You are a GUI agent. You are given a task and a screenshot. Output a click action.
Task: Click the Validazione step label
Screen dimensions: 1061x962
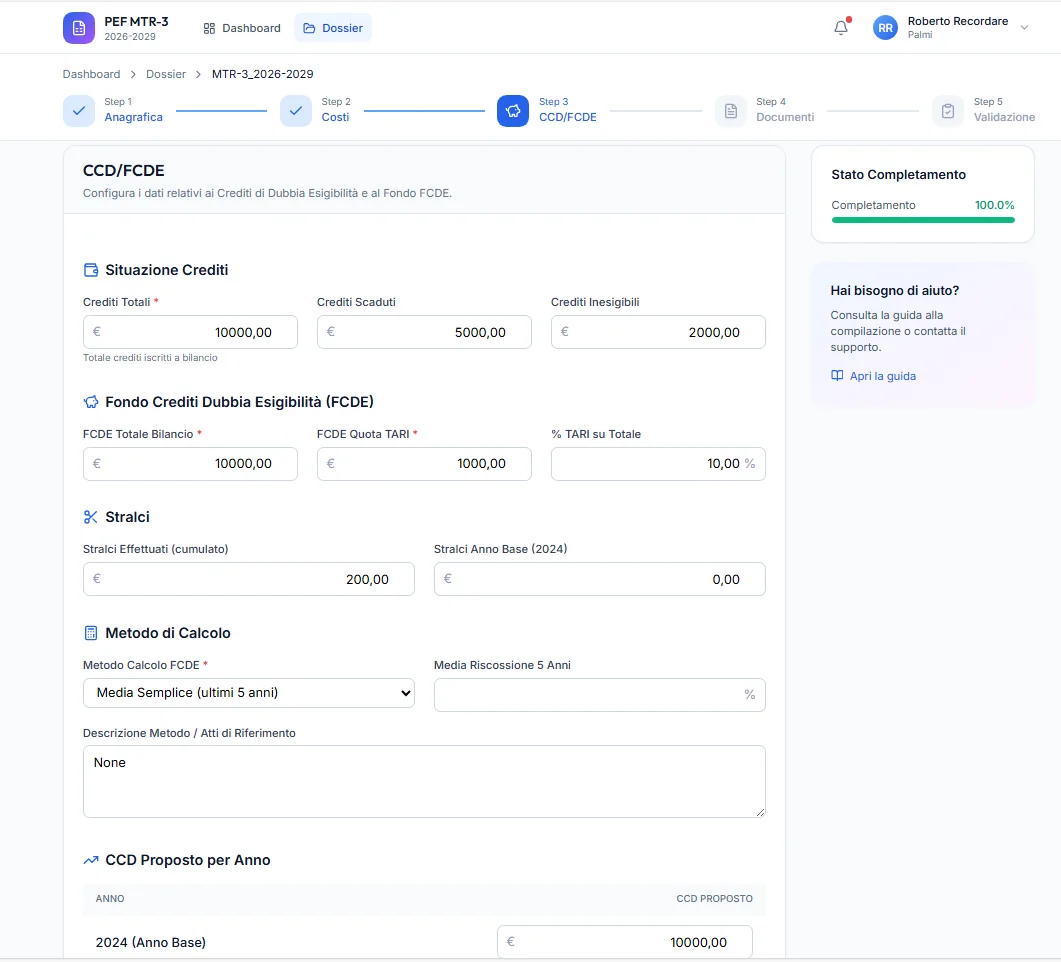pyautogui.click(x=1004, y=117)
